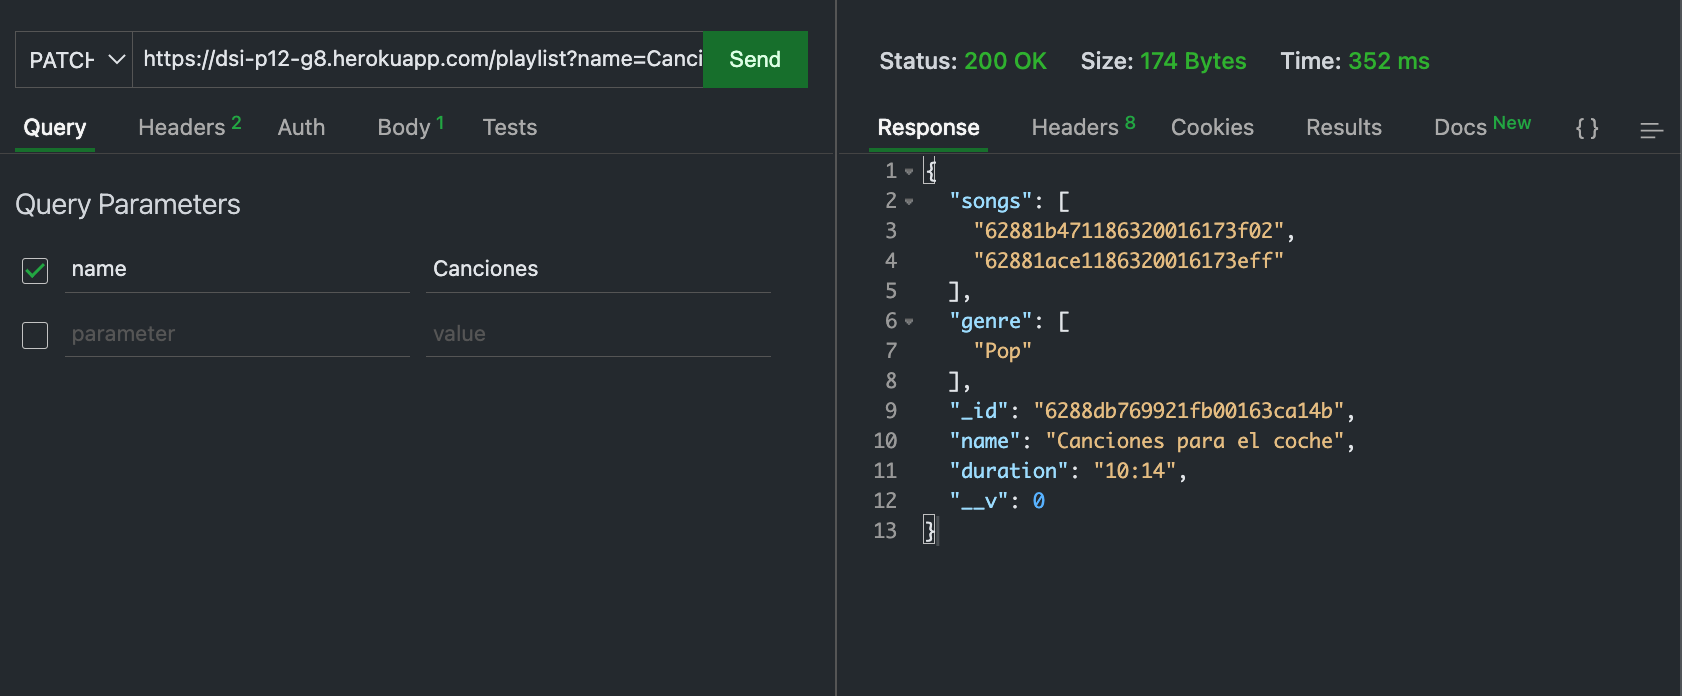The height and width of the screenshot is (696, 1682).
Task: Collapse the genre array fold arrow
Action: point(909,322)
